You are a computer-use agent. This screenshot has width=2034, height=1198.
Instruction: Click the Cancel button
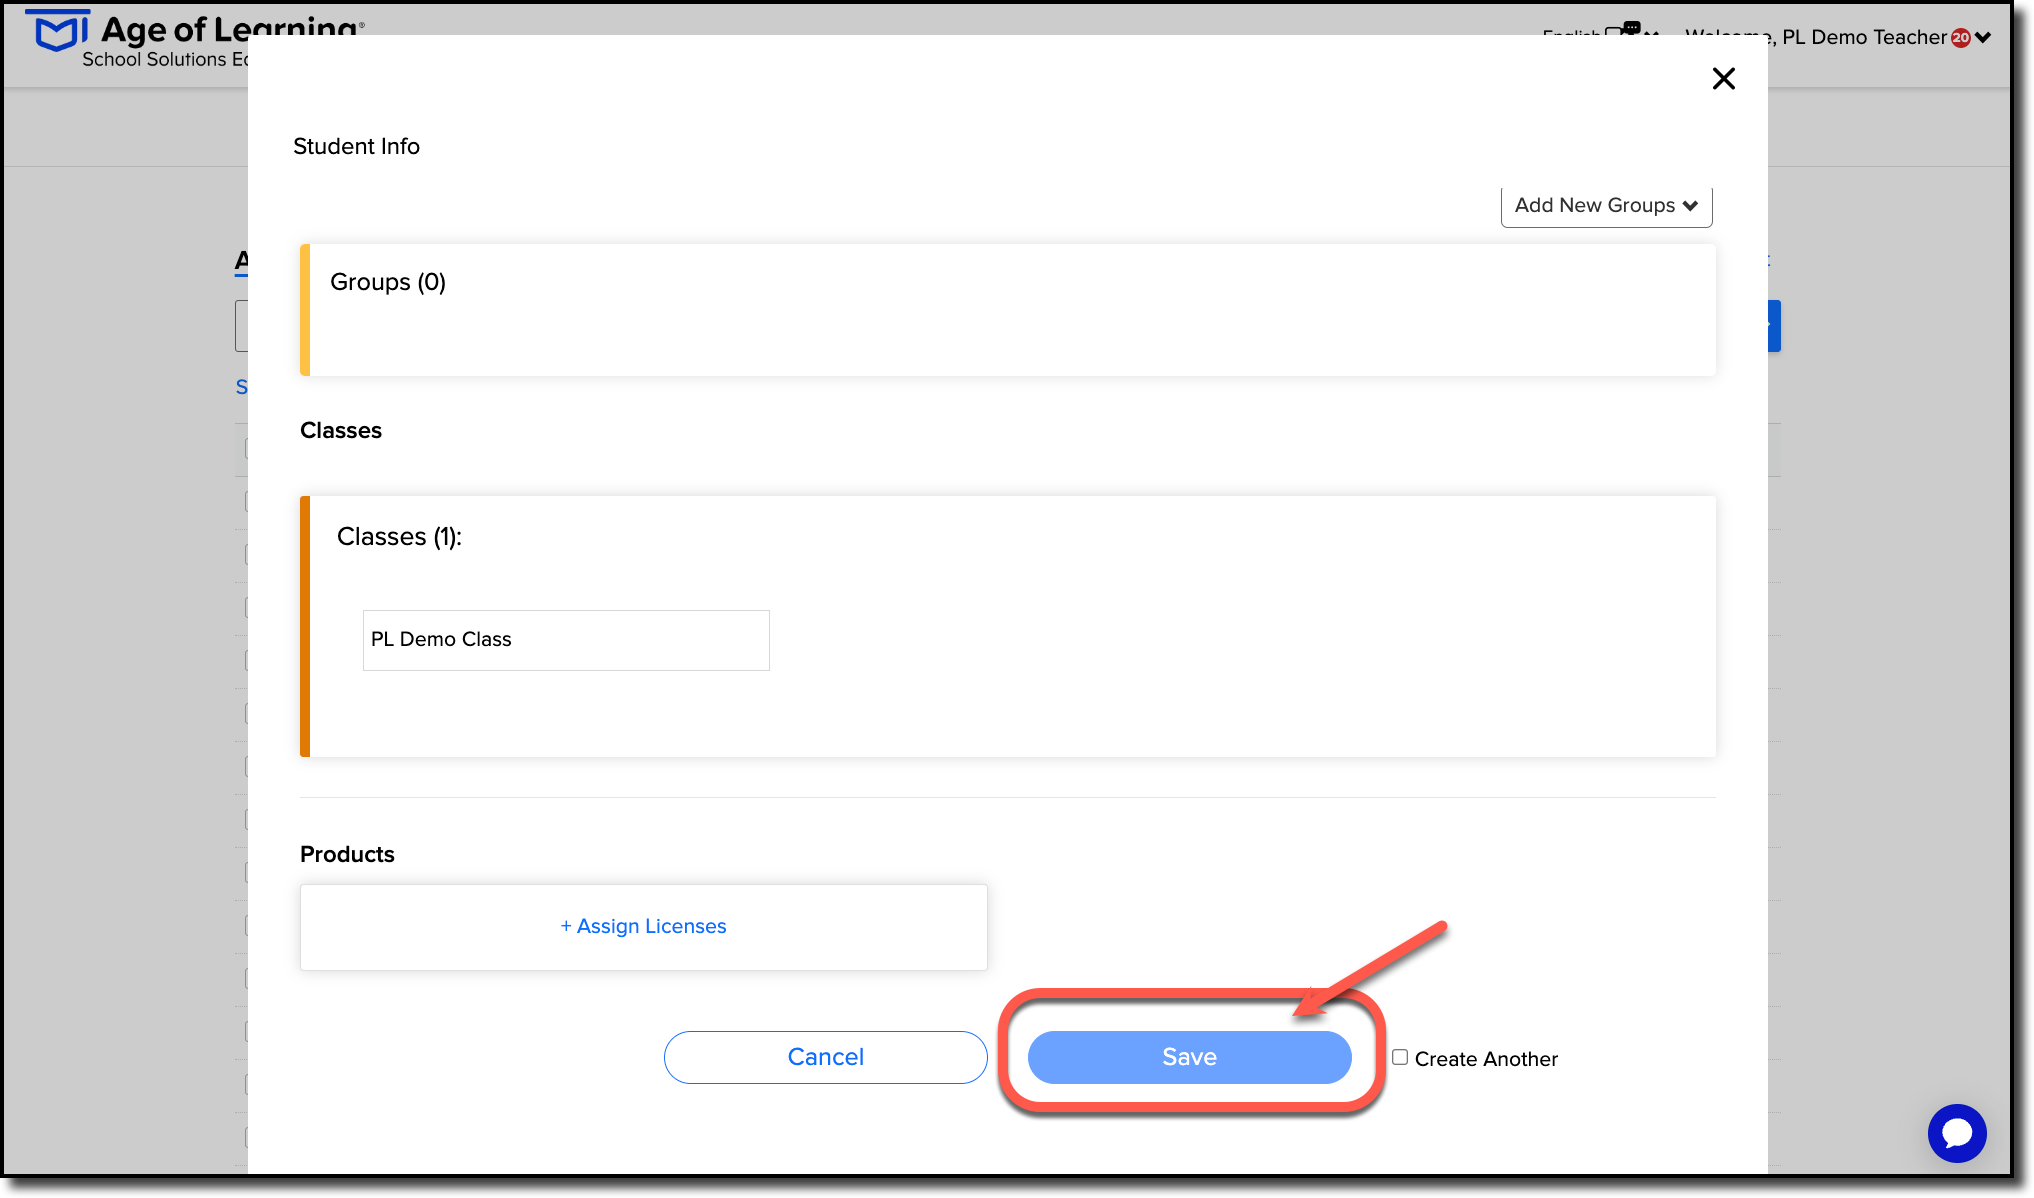click(x=825, y=1057)
